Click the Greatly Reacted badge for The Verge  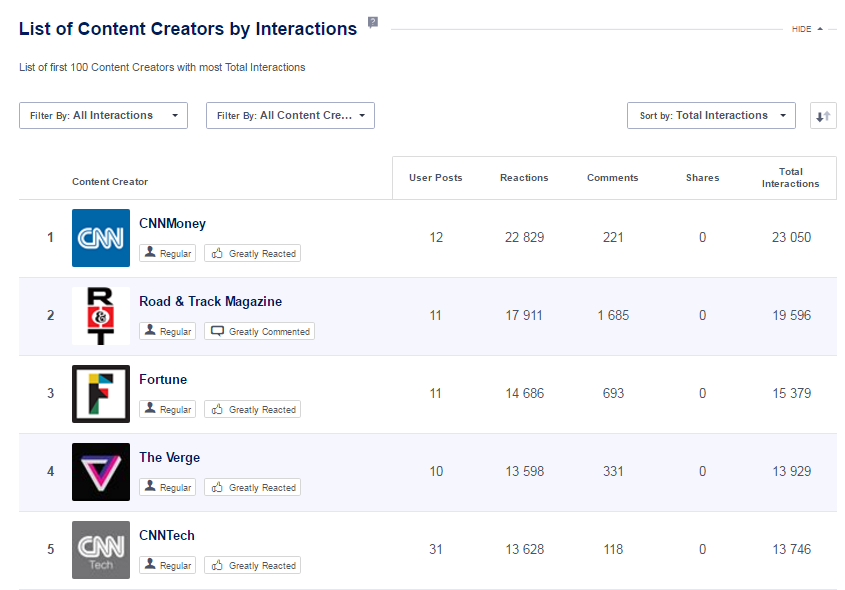click(x=252, y=487)
